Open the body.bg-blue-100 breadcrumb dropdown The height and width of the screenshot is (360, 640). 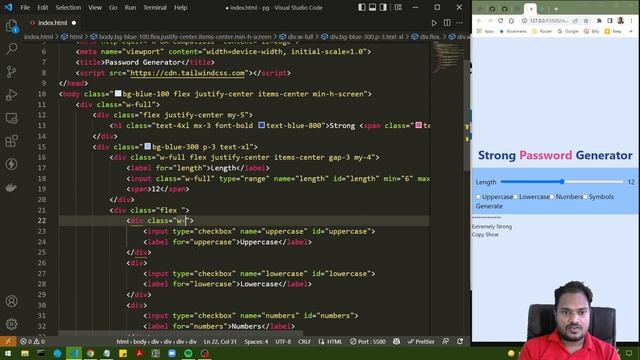coord(180,37)
